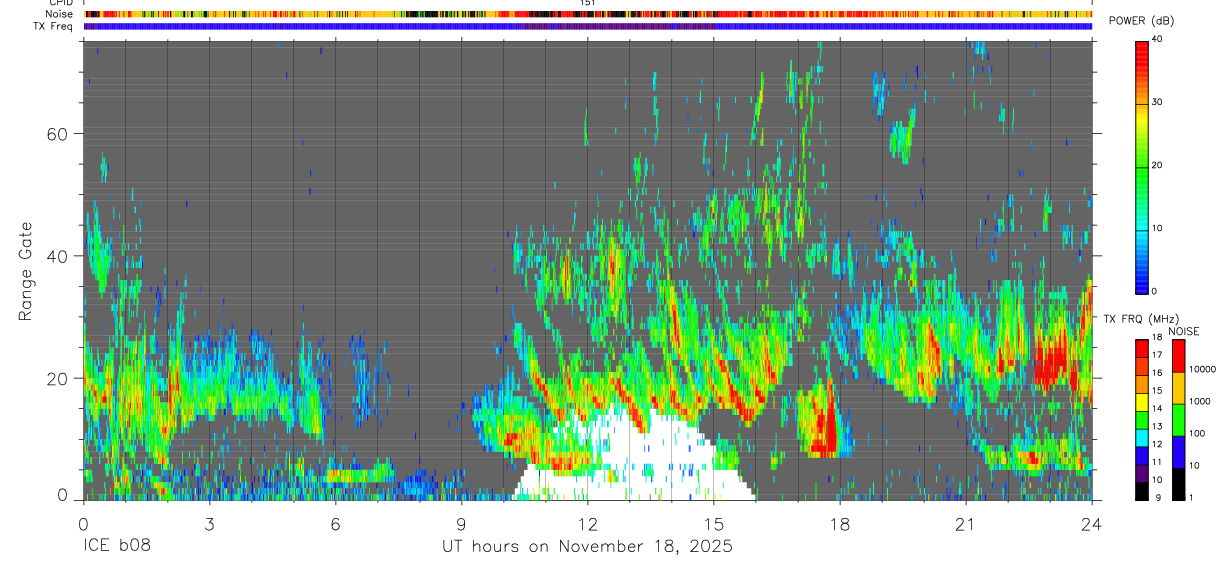
Task: Click the x-axis tick label 3
Action: (209, 524)
